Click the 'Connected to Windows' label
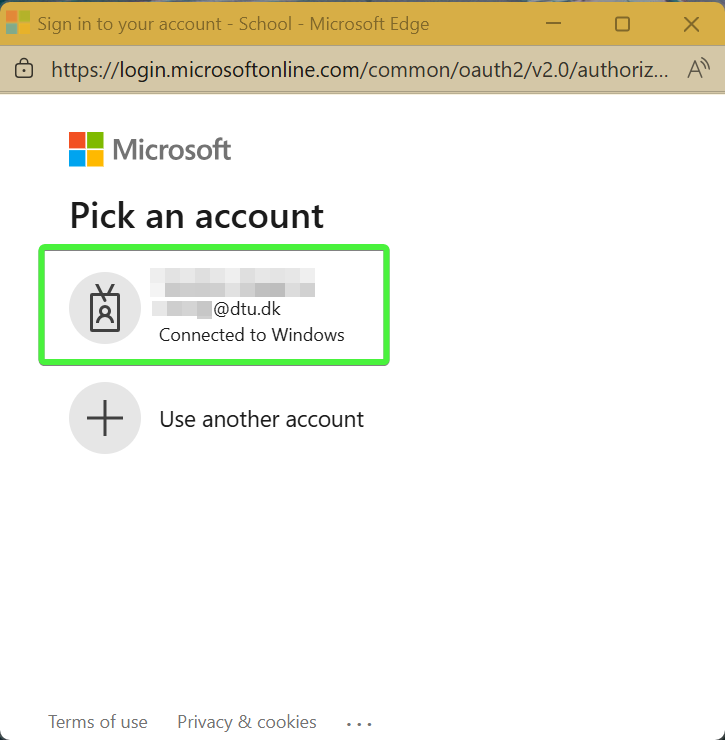725x740 pixels. coord(251,335)
